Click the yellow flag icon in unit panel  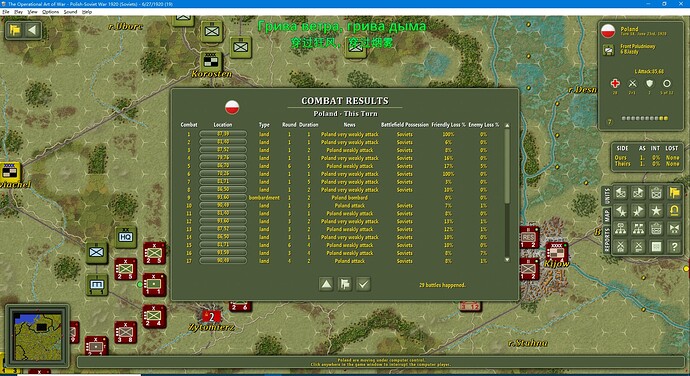pyautogui.click(x=674, y=192)
